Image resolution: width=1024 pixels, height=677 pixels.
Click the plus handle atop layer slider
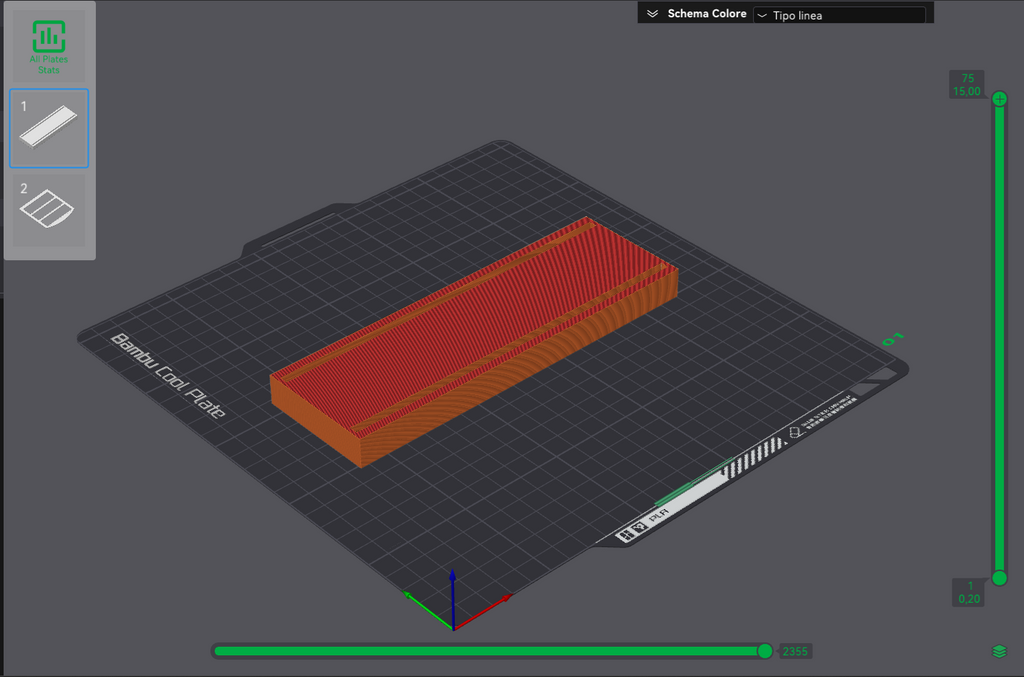(x=999, y=99)
